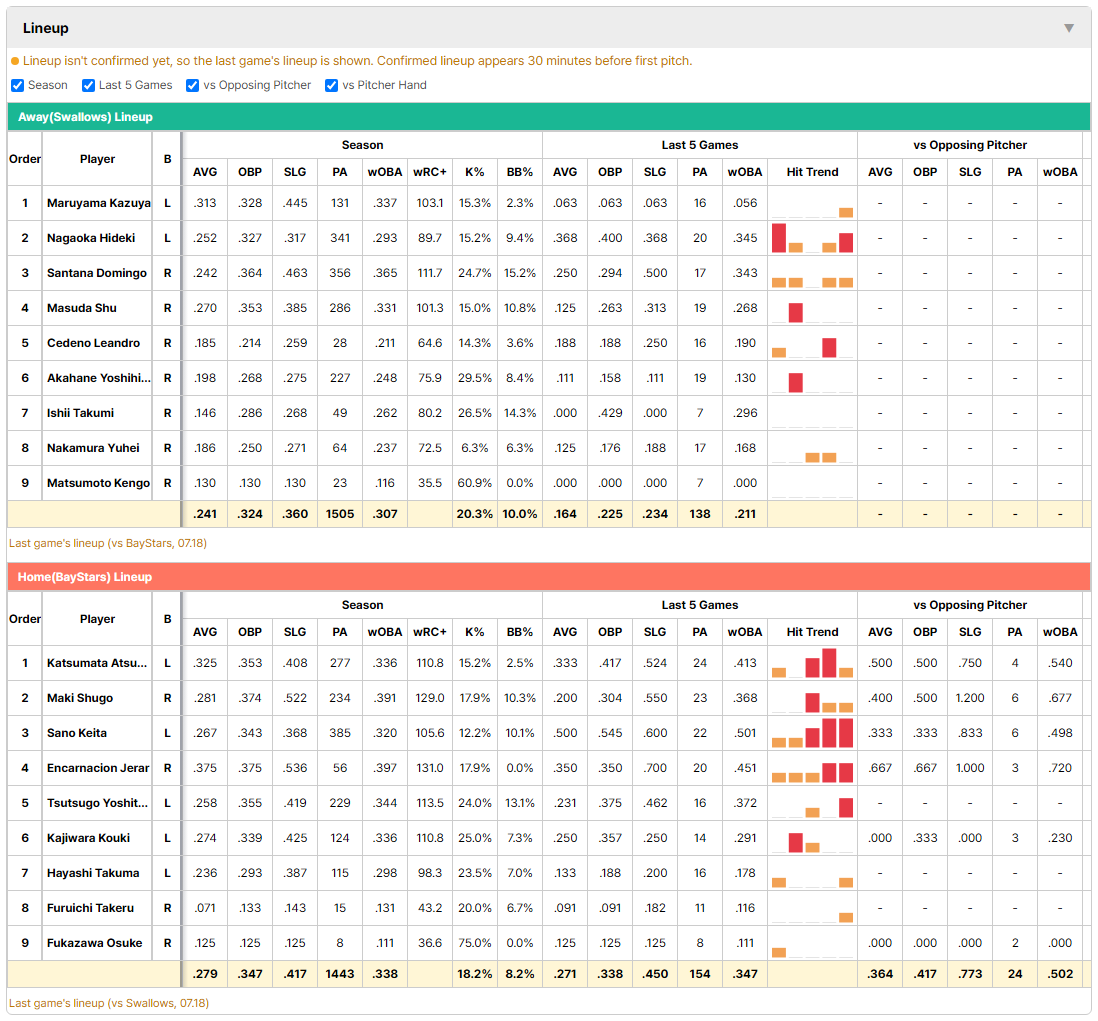This screenshot has height=1021, width=1098.
Task: Toggle the vs Pitcher Hand checkbox
Action: tap(332, 85)
